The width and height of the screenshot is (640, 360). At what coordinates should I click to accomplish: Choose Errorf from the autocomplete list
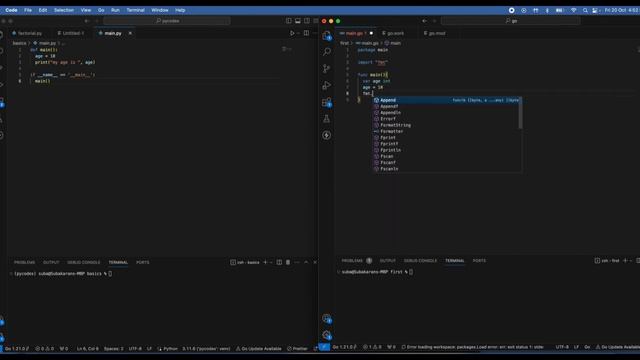click(446, 119)
